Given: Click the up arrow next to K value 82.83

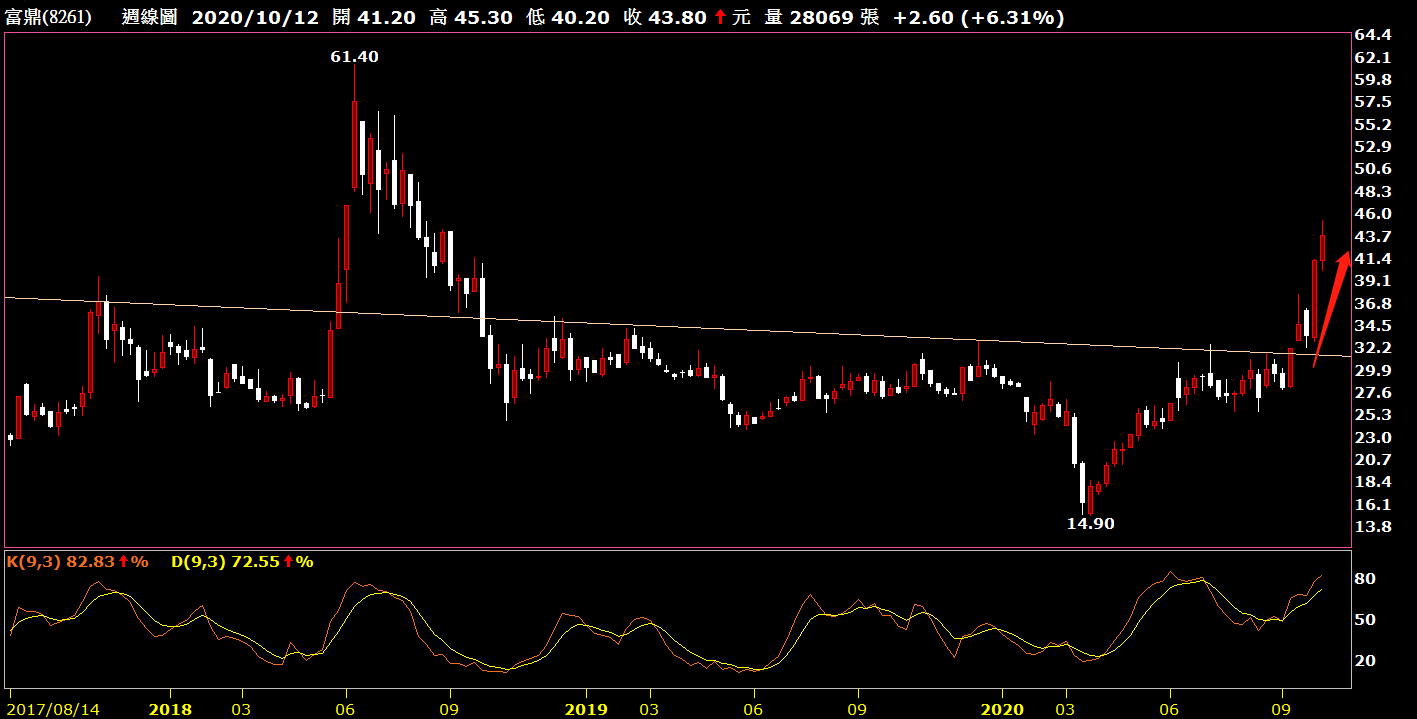Looking at the screenshot, I should 124,562.
